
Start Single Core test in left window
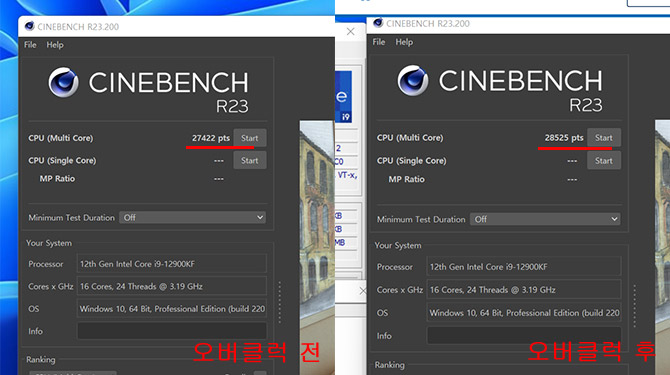pyautogui.click(x=250, y=160)
